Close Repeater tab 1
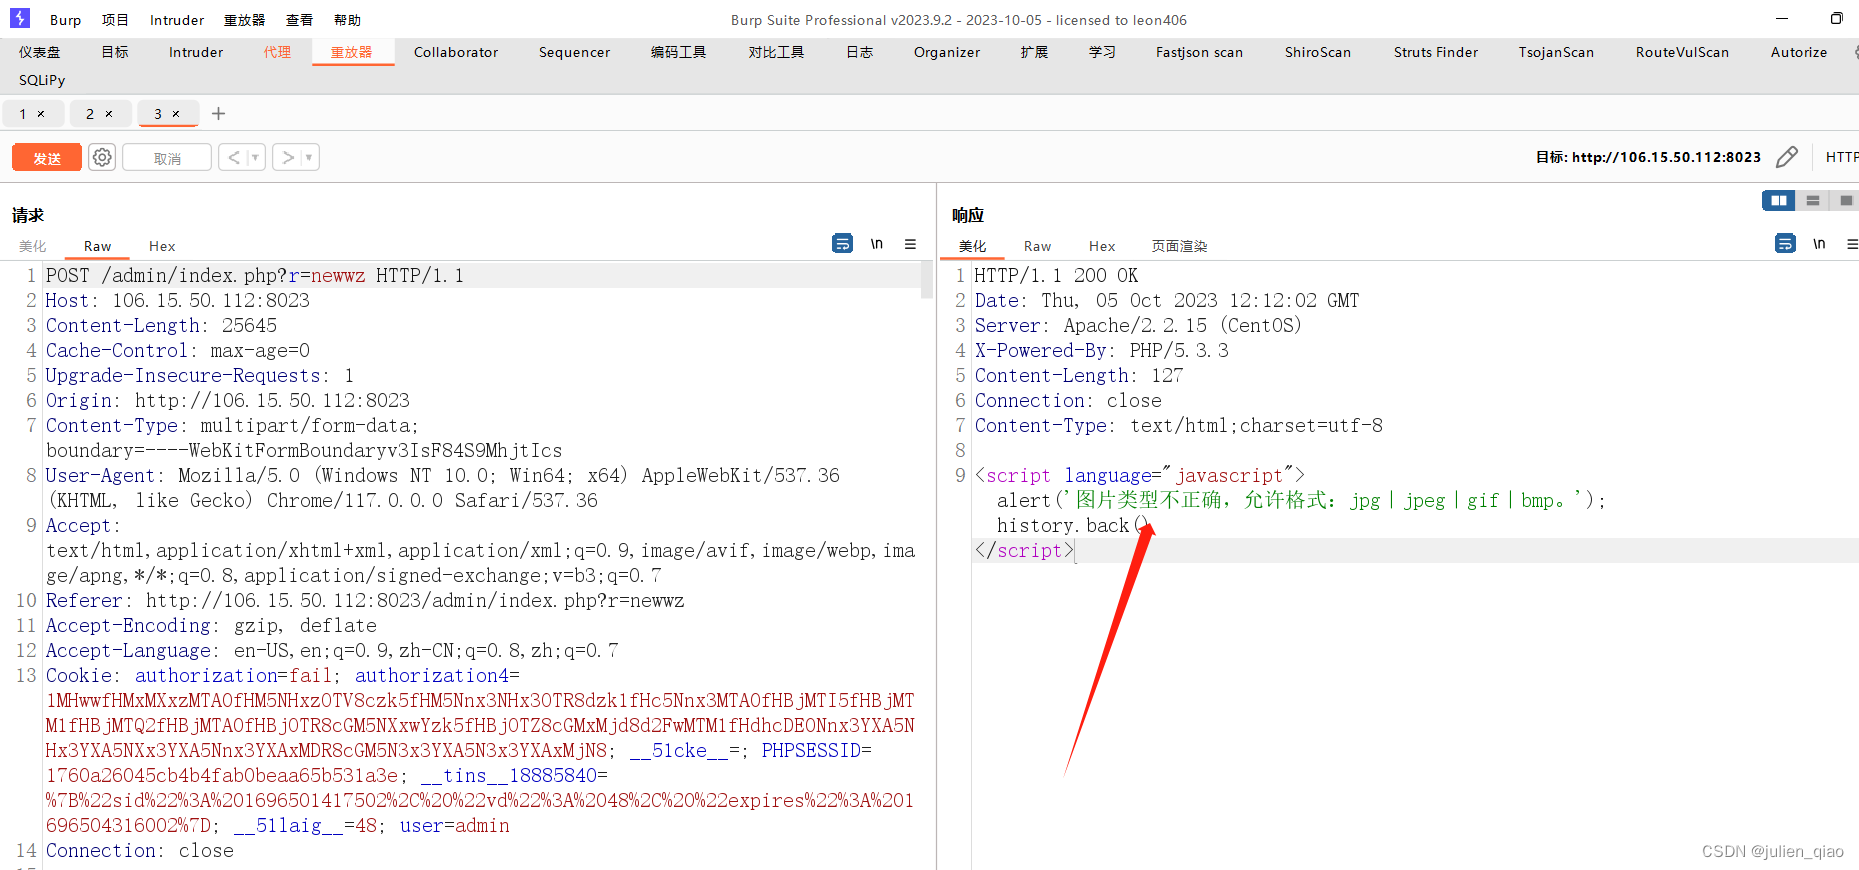The height and width of the screenshot is (870, 1859). point(41,114)
